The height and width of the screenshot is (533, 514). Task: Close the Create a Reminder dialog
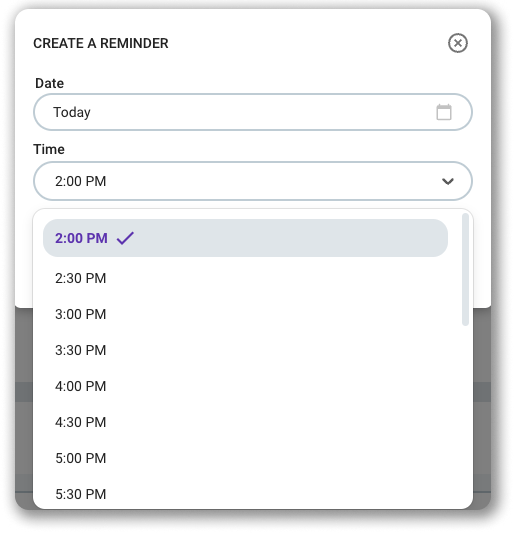coord(458,43)
